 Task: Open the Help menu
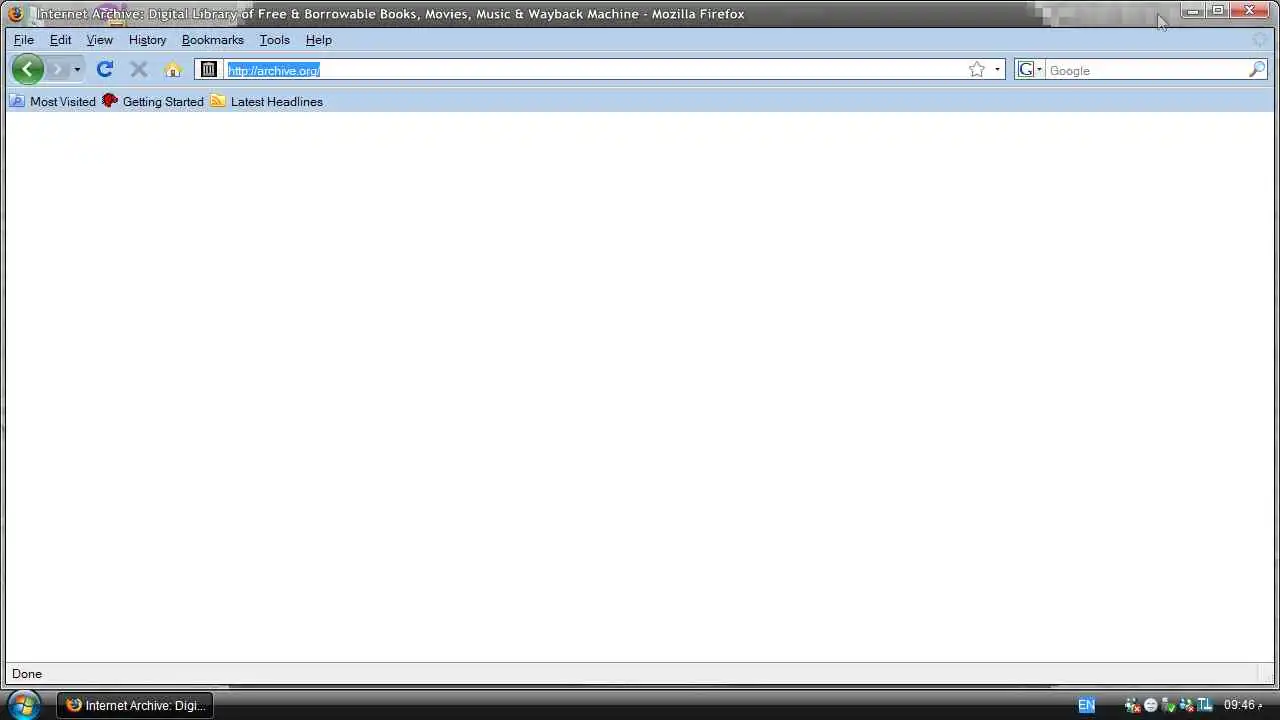tap(319, 40)
